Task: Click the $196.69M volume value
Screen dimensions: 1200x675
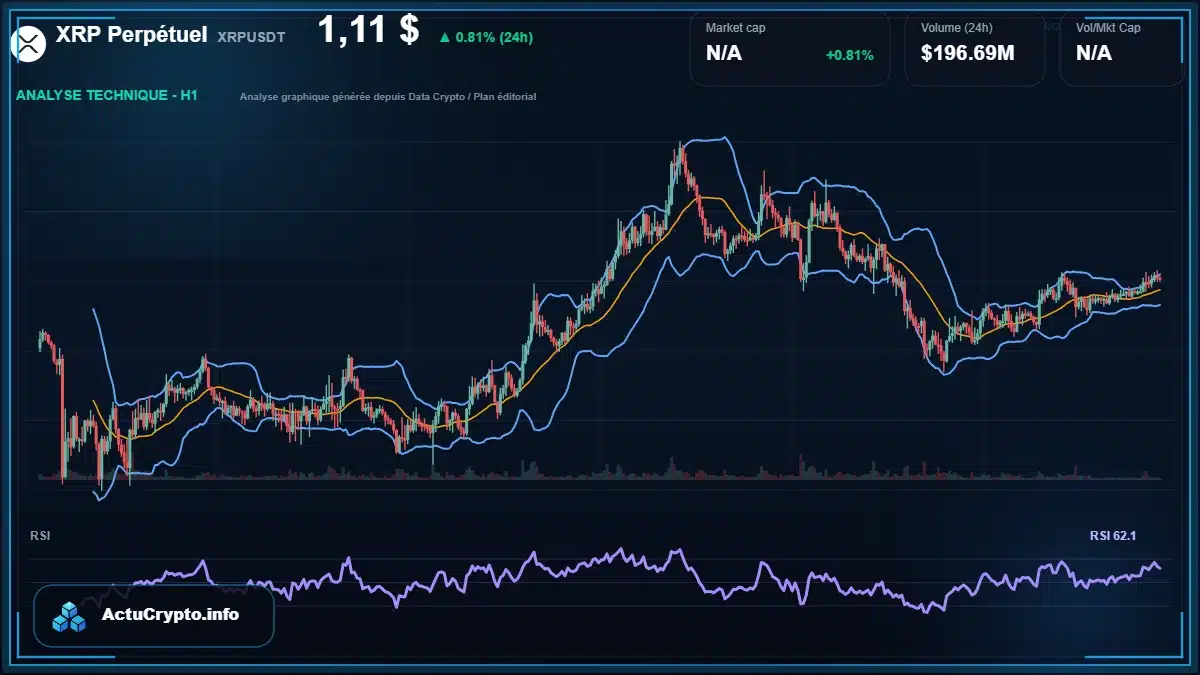Action: pos(968,53)
